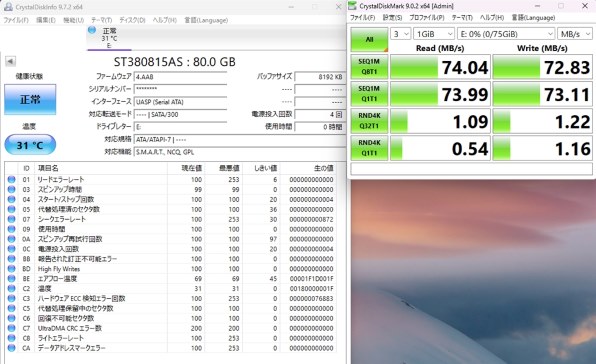Click status orb for attribute 0C 電源投入回数
Viewport: 596px width, 364px height.
click(x=11, y=248)
